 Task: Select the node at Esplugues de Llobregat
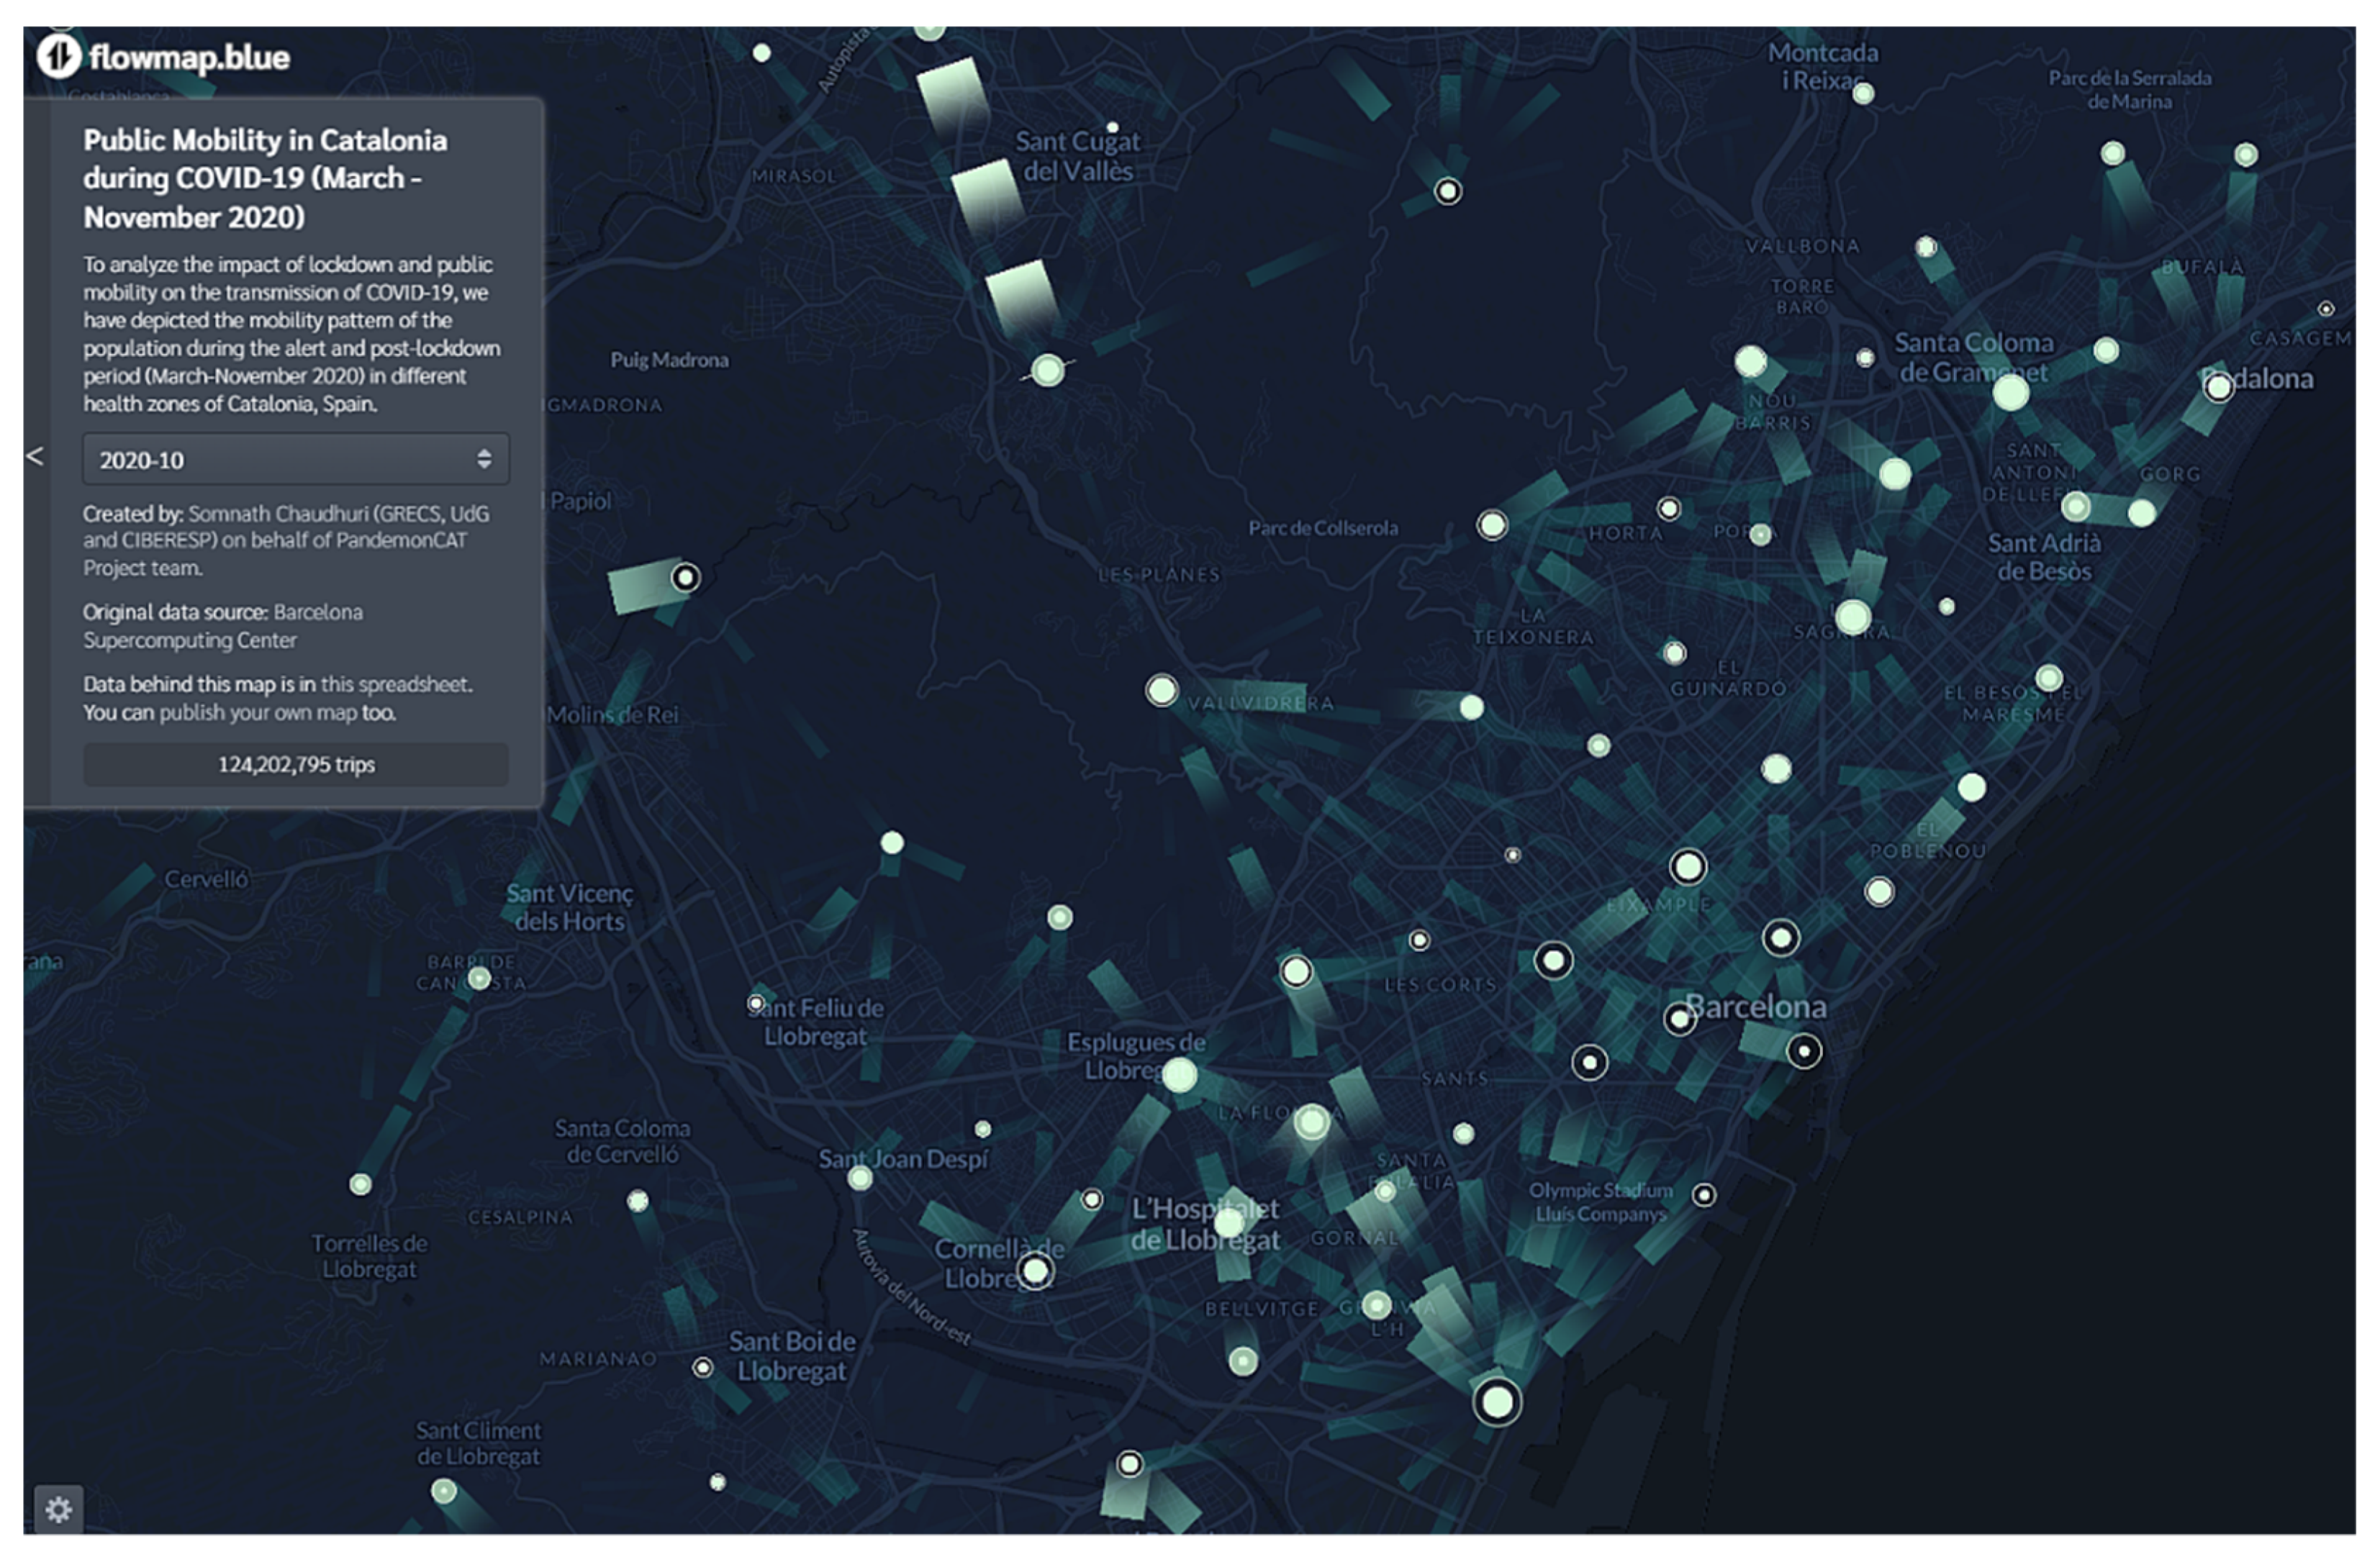coord(1179,1076)
